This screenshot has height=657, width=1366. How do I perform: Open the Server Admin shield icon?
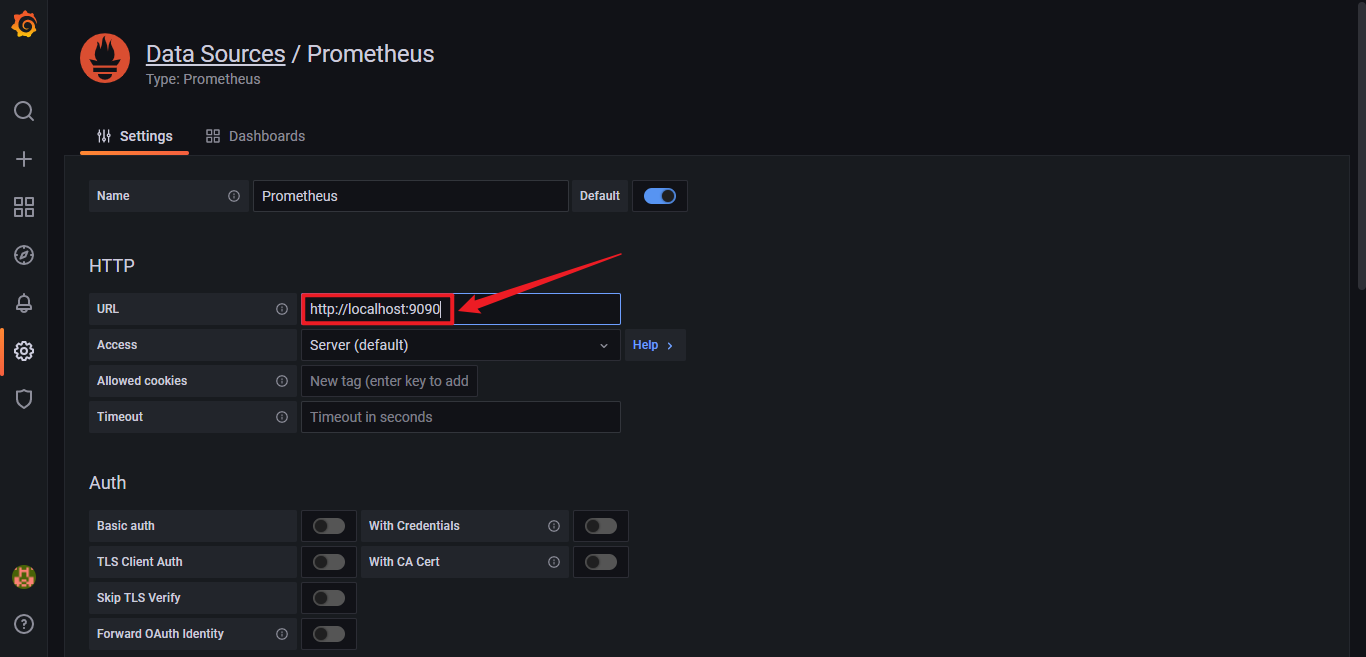point(24,399)
